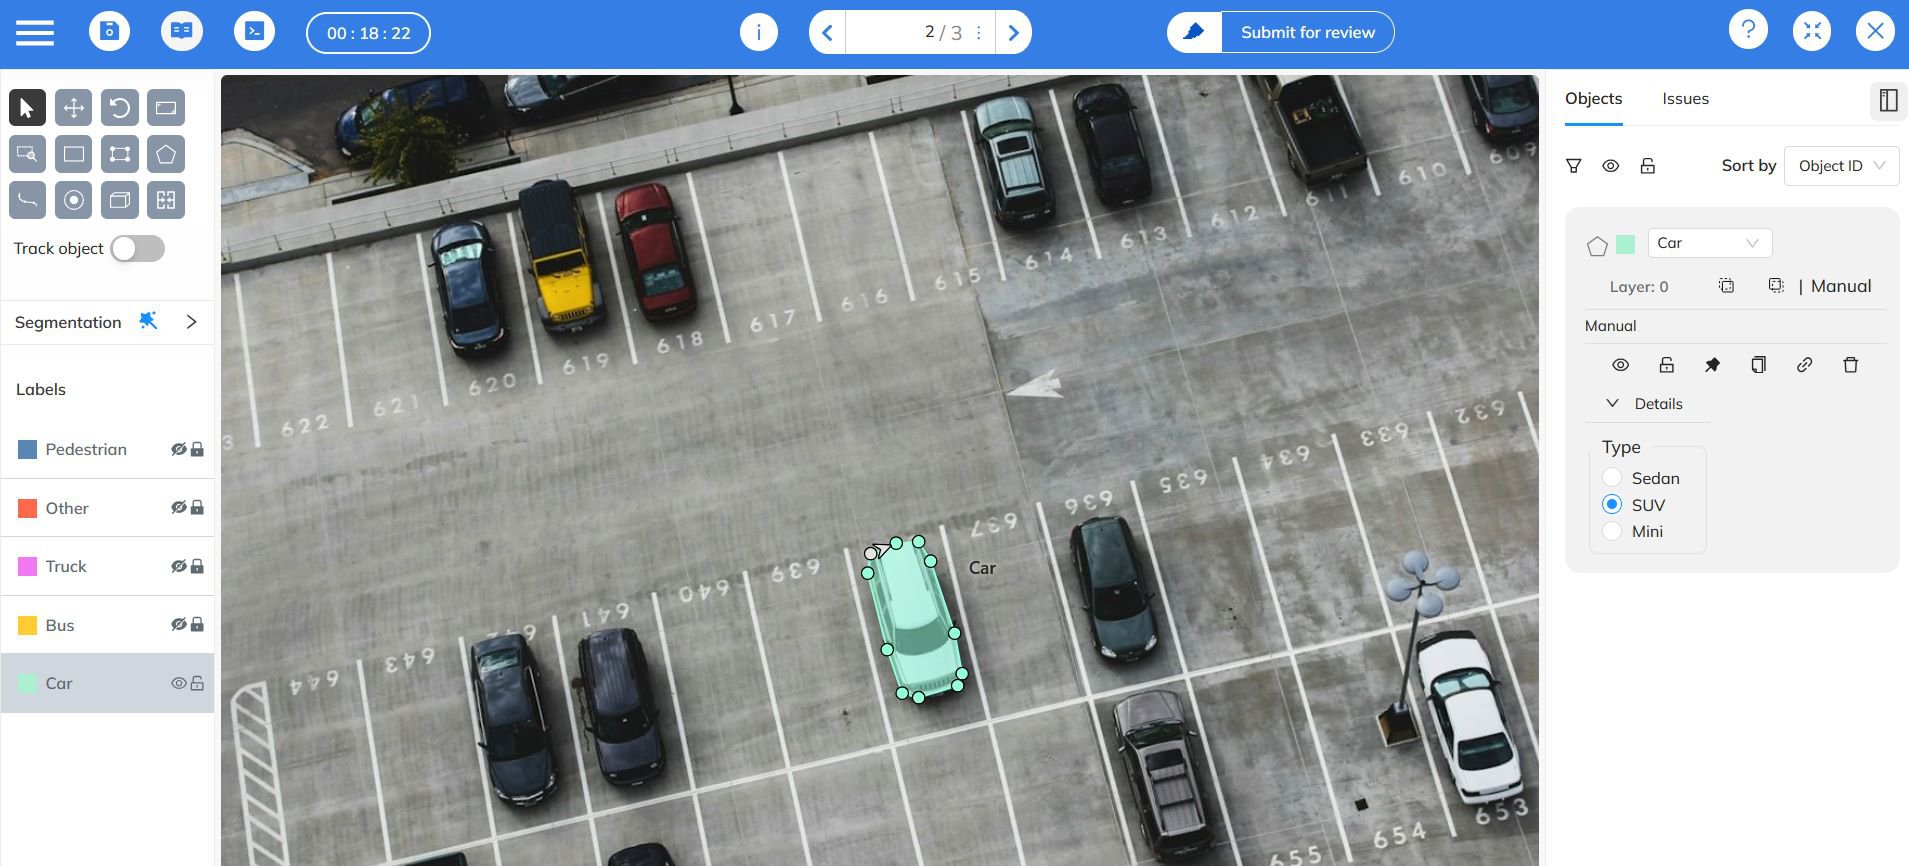Show the hidden Pedestrian label
Screen dimensions: 1909x866
click(x=178, y=450)
